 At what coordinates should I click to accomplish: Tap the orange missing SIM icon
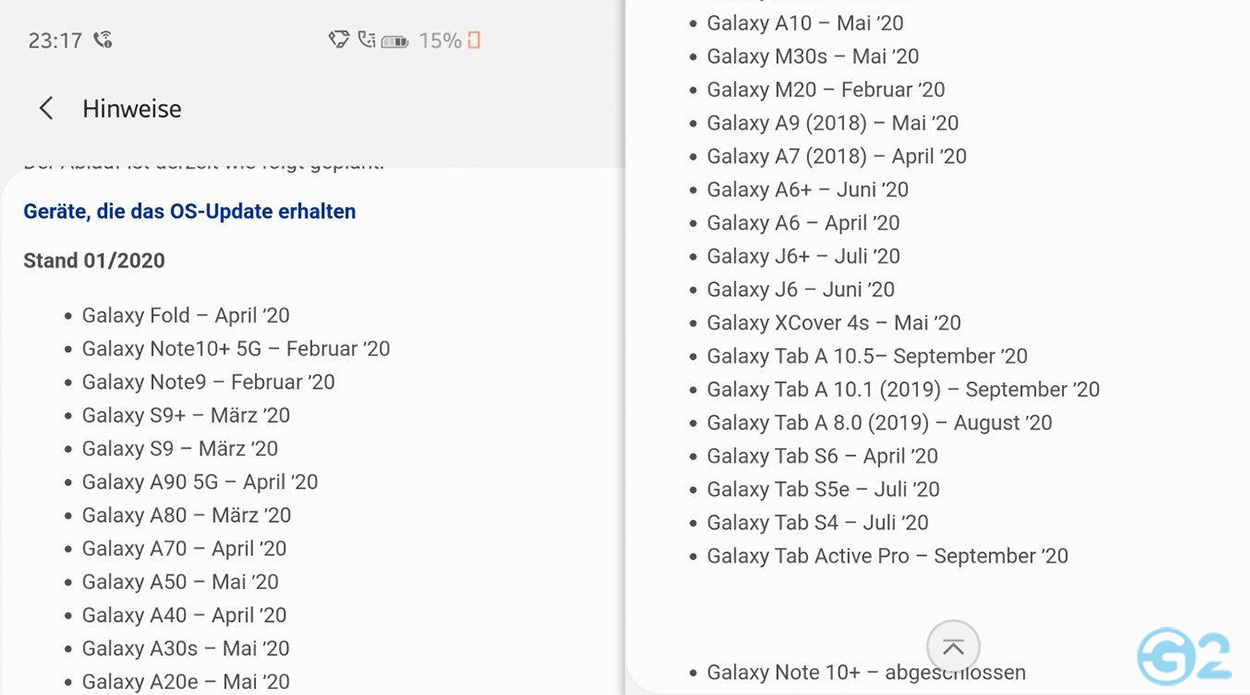[x=474, y=40]
